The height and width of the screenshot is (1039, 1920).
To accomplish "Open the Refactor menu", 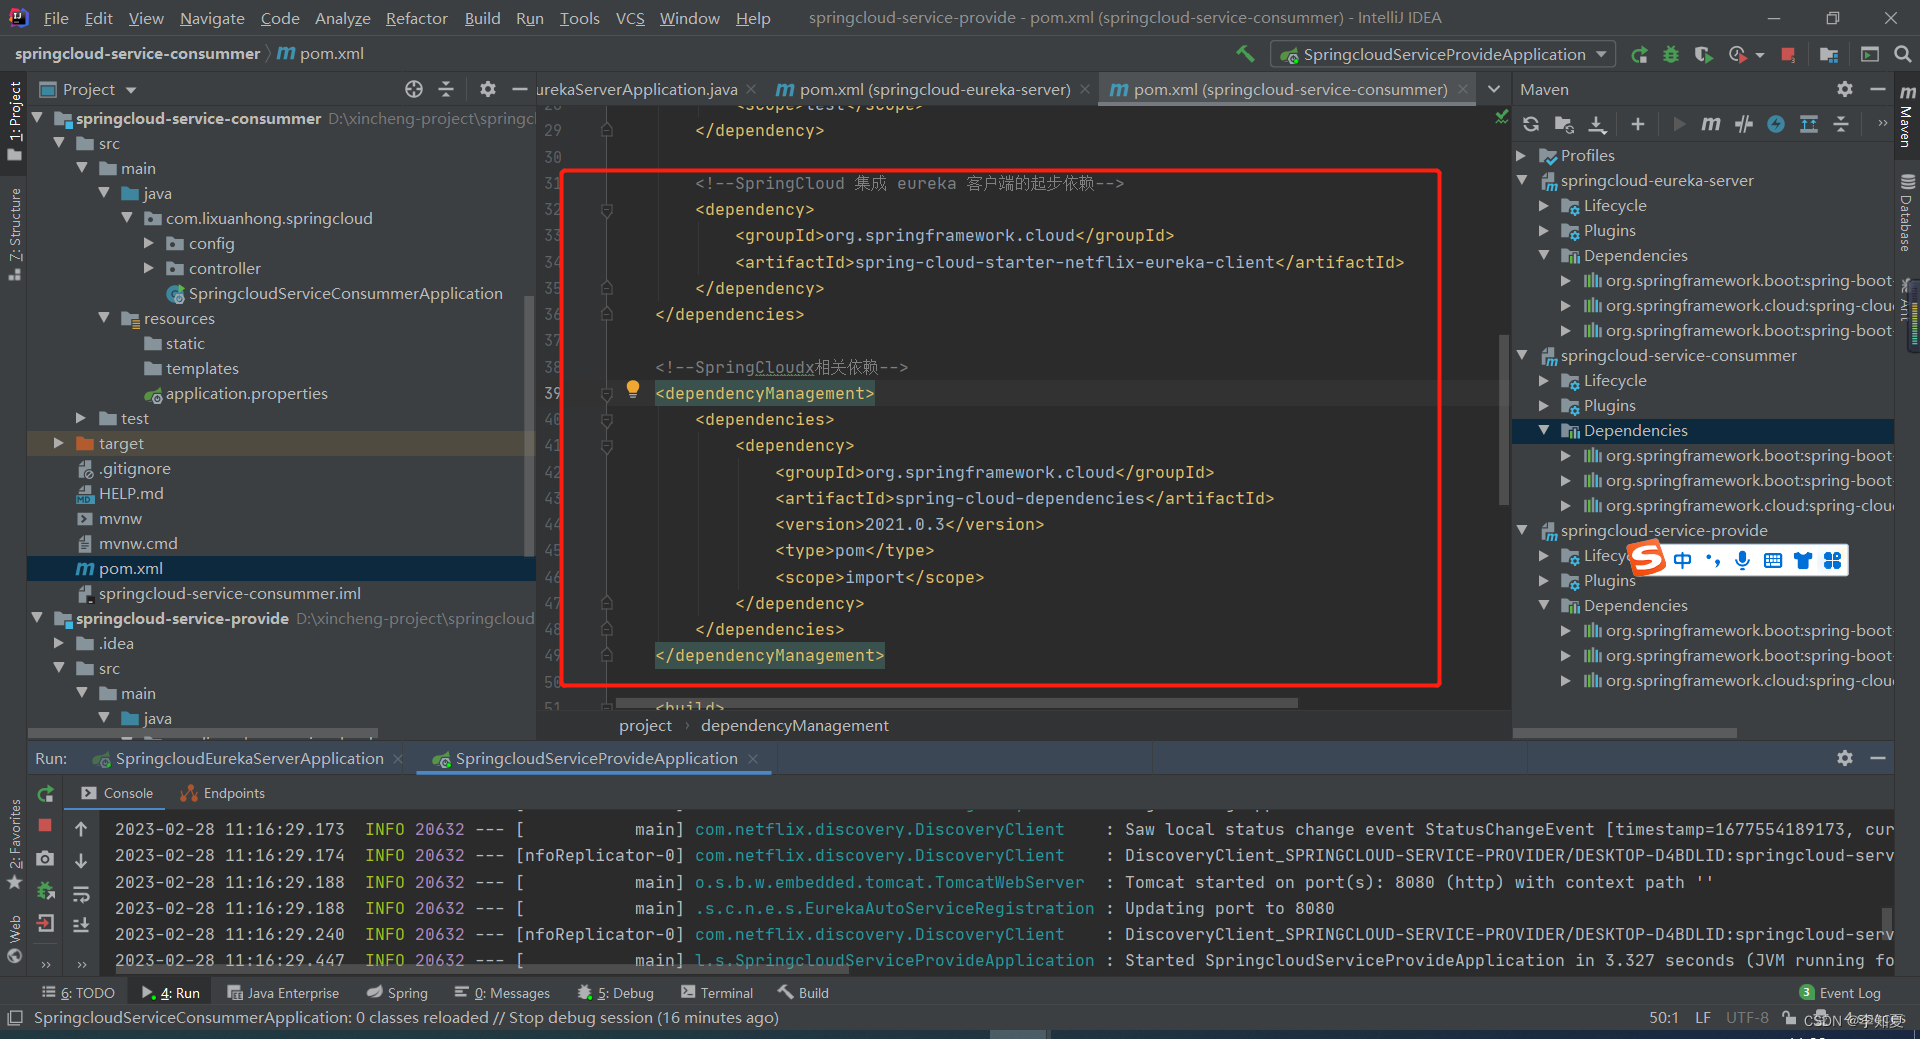I will (416, 18).
